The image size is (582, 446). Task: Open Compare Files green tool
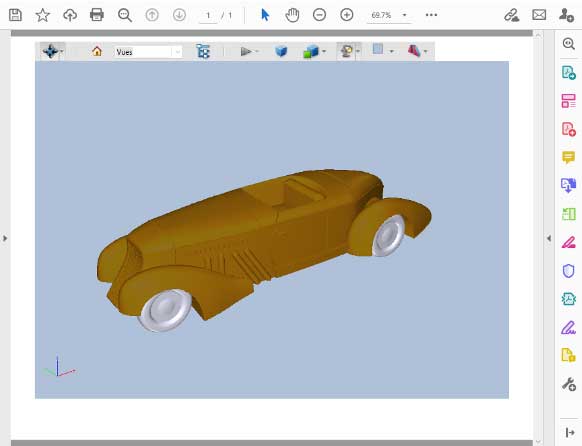point(568,214)
